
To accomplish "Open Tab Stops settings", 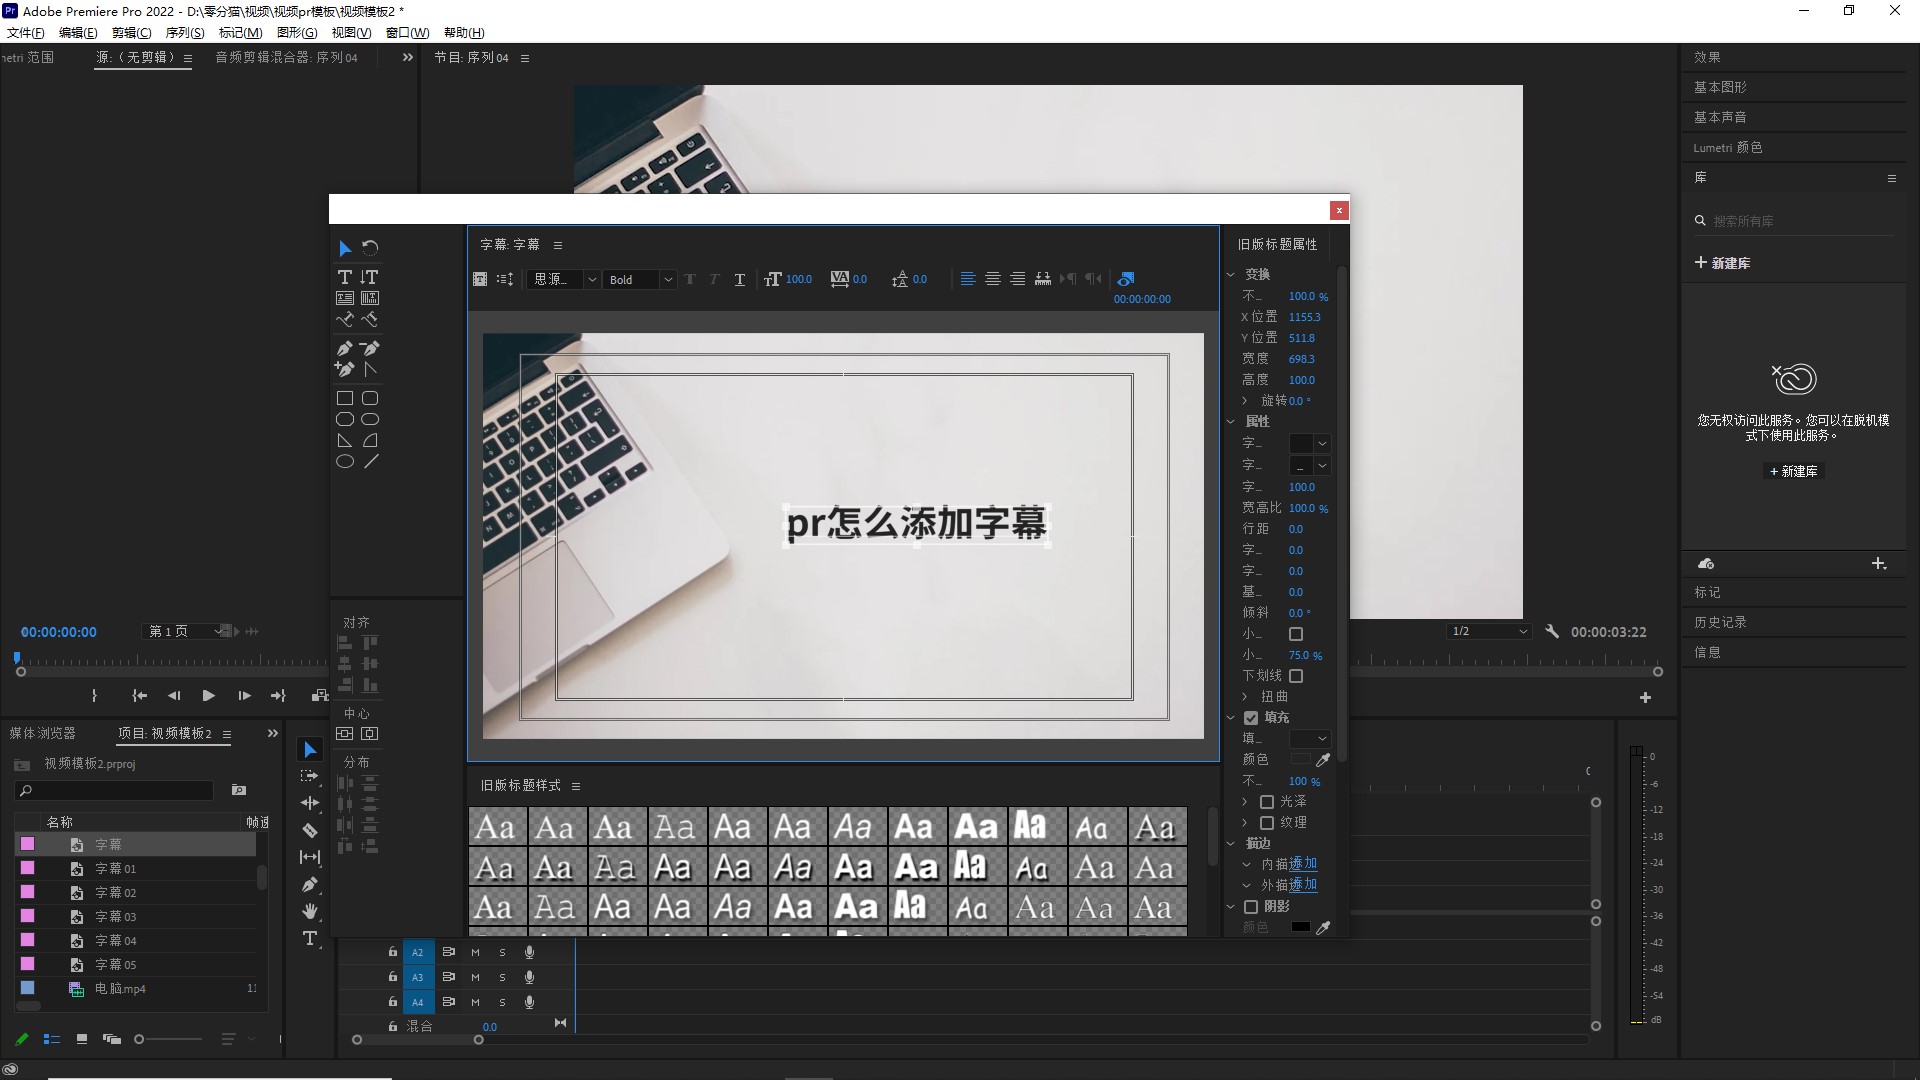I will (1042, 279).
